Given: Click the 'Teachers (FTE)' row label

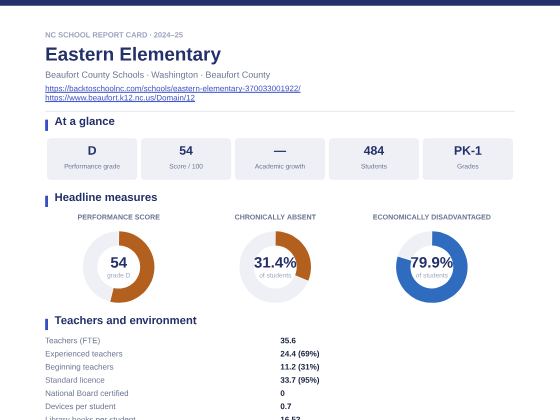Looking at the screenshot, I should 72,341.
